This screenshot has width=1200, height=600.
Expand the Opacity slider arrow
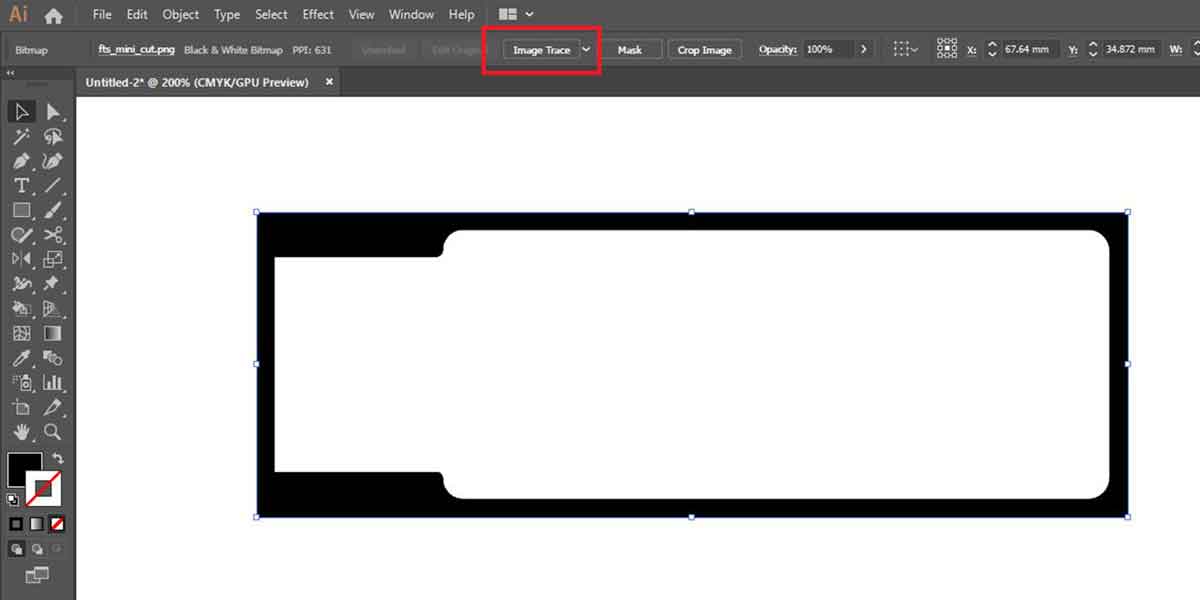click(x=864, y=49)
